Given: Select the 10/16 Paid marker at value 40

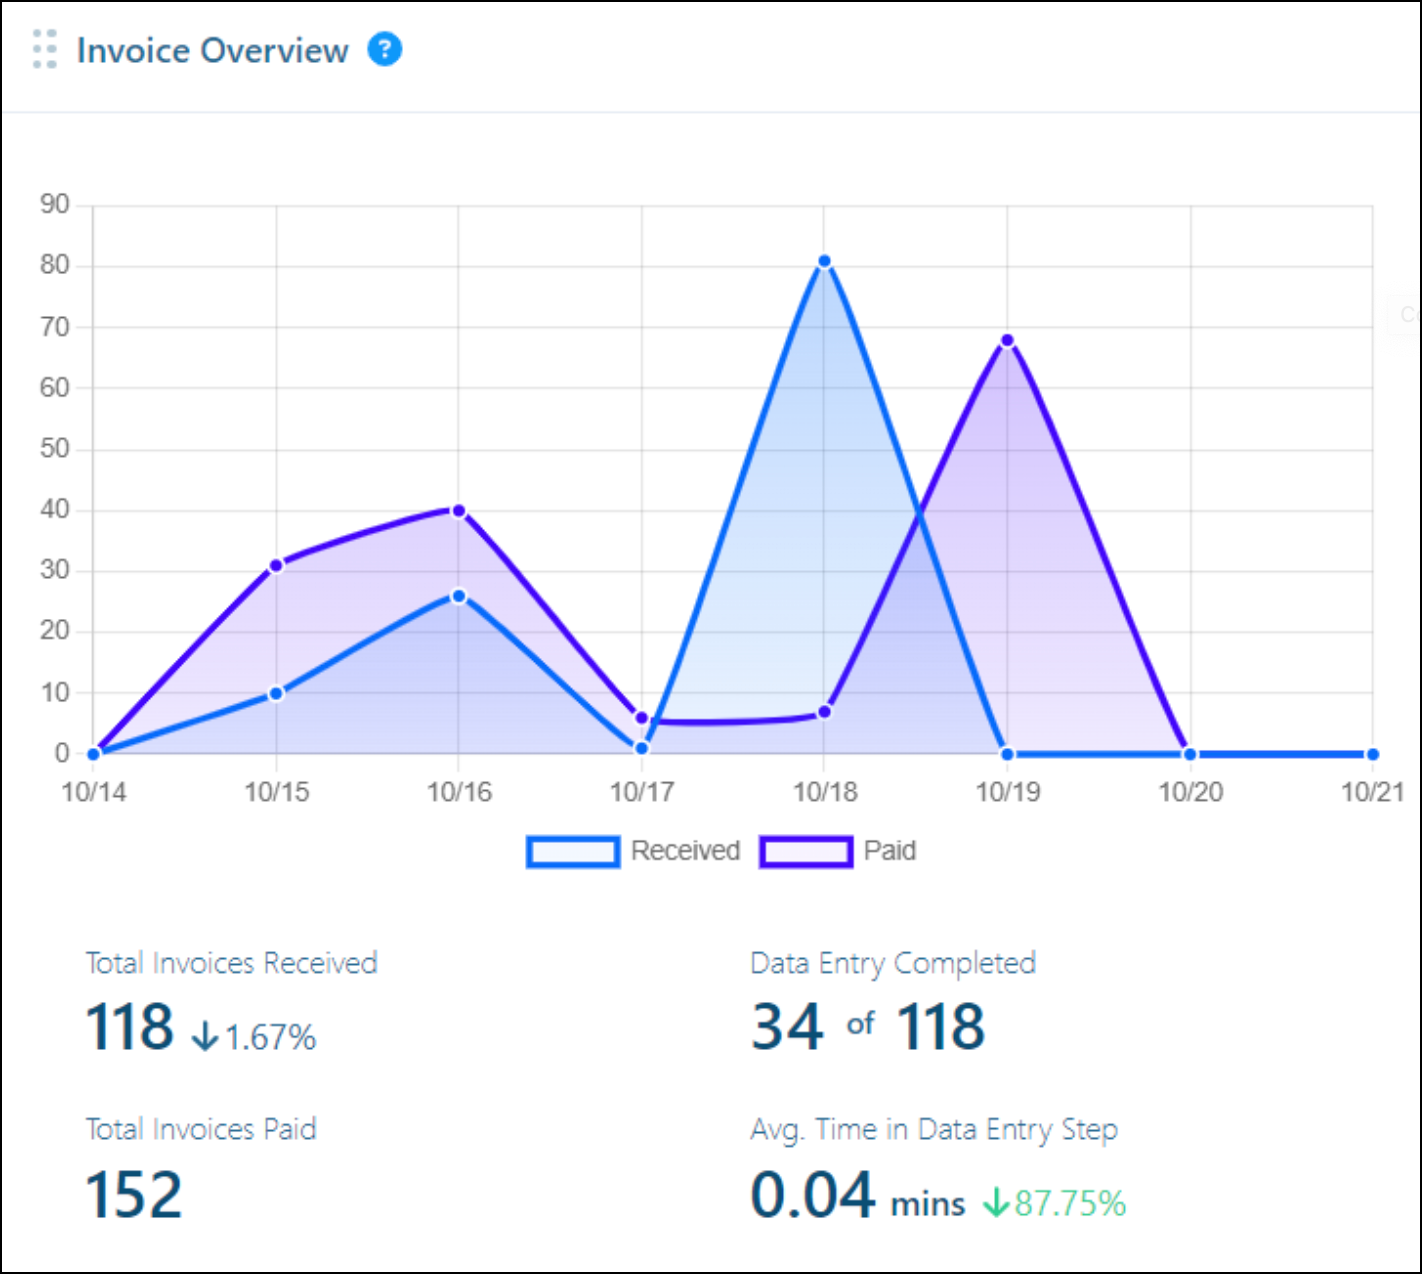Looking at the screenshot, I should [x=459, y=510].
